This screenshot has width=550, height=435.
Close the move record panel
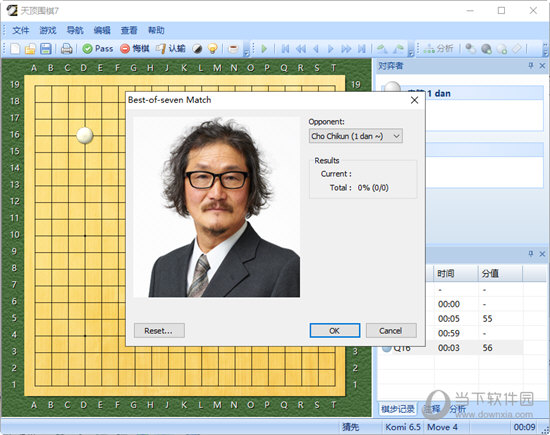(x=542, y=254)
